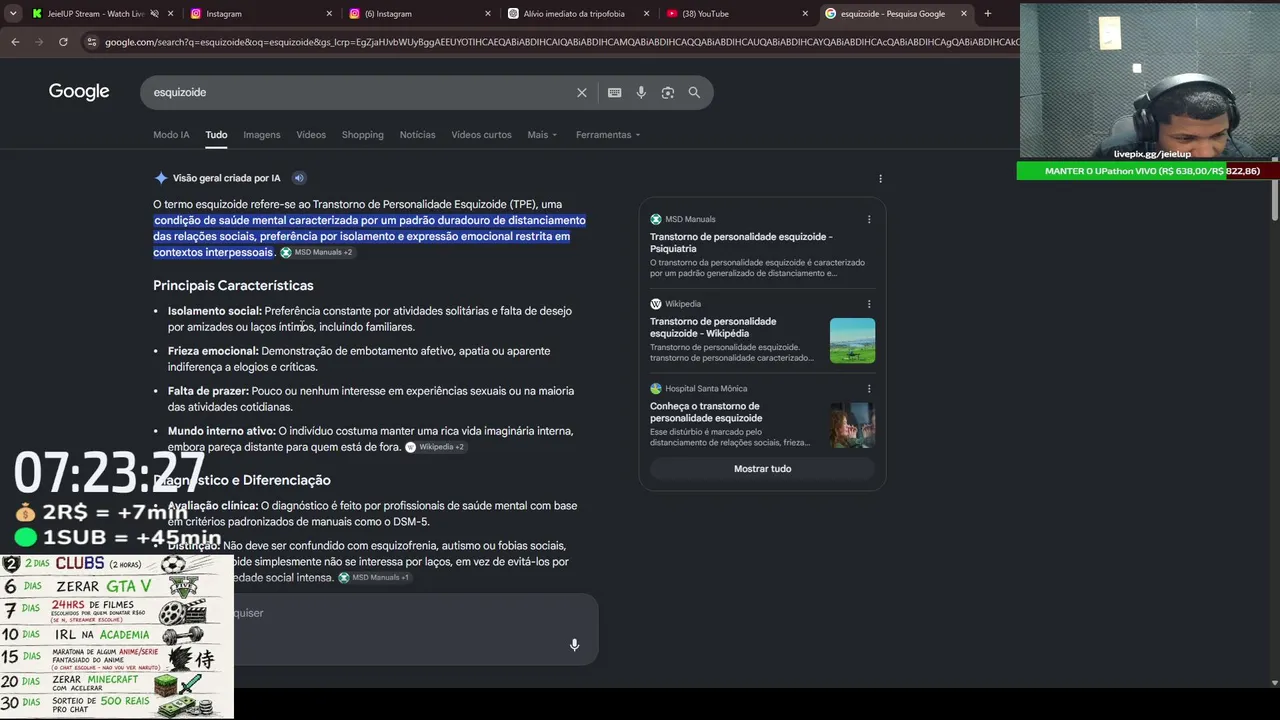Screen dimensions: 1280x720
Task: Click the microphone in the follow-up question box
Action: pos(574,645)
